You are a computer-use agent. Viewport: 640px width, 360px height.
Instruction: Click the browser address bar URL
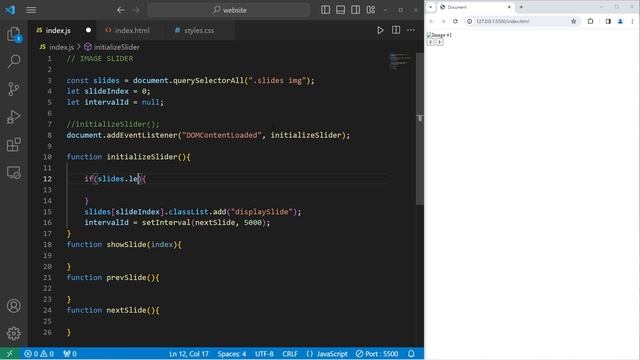[502, 21]
